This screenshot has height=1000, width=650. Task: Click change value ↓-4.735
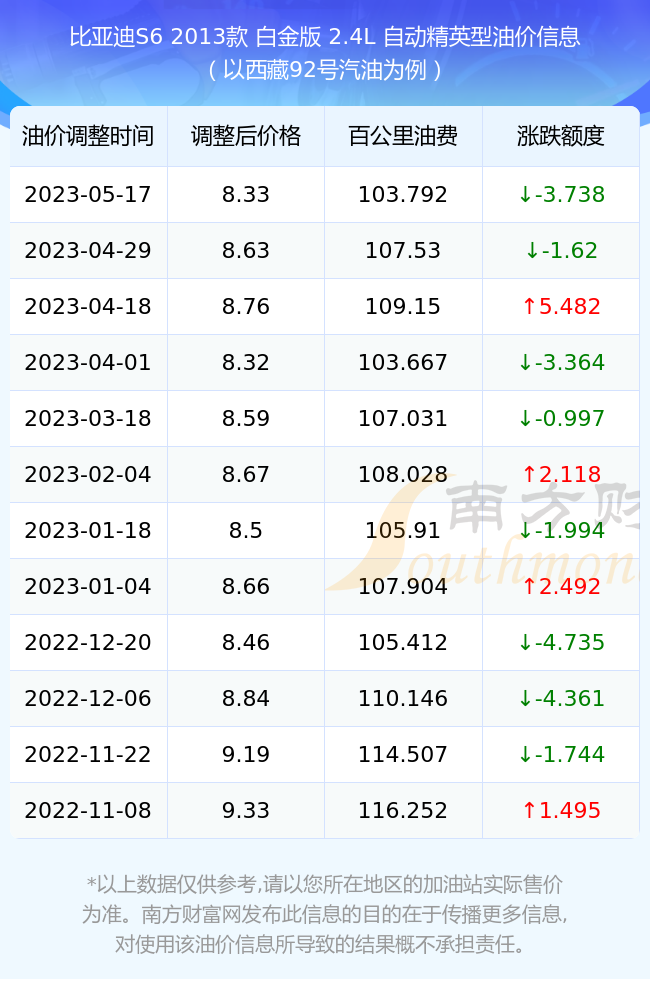tap(561, 643)
